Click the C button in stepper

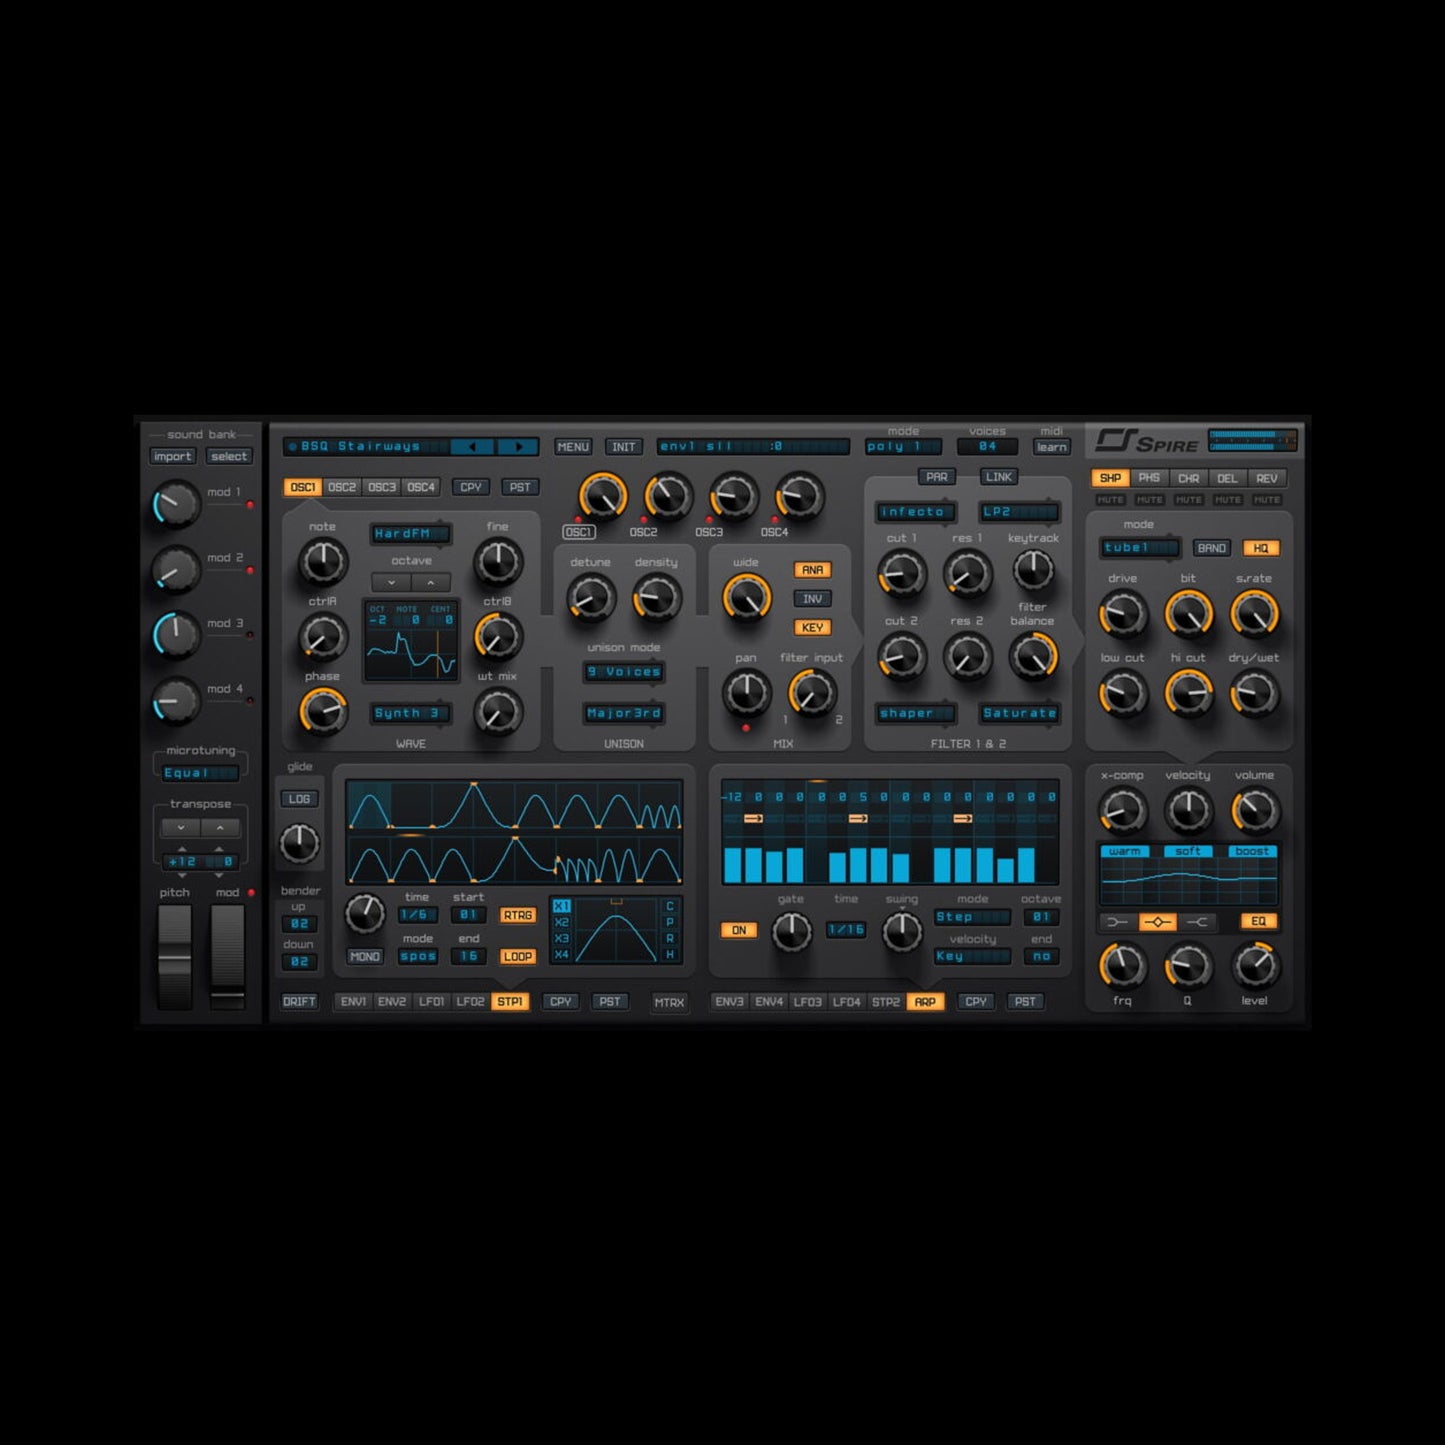point(670,906)
